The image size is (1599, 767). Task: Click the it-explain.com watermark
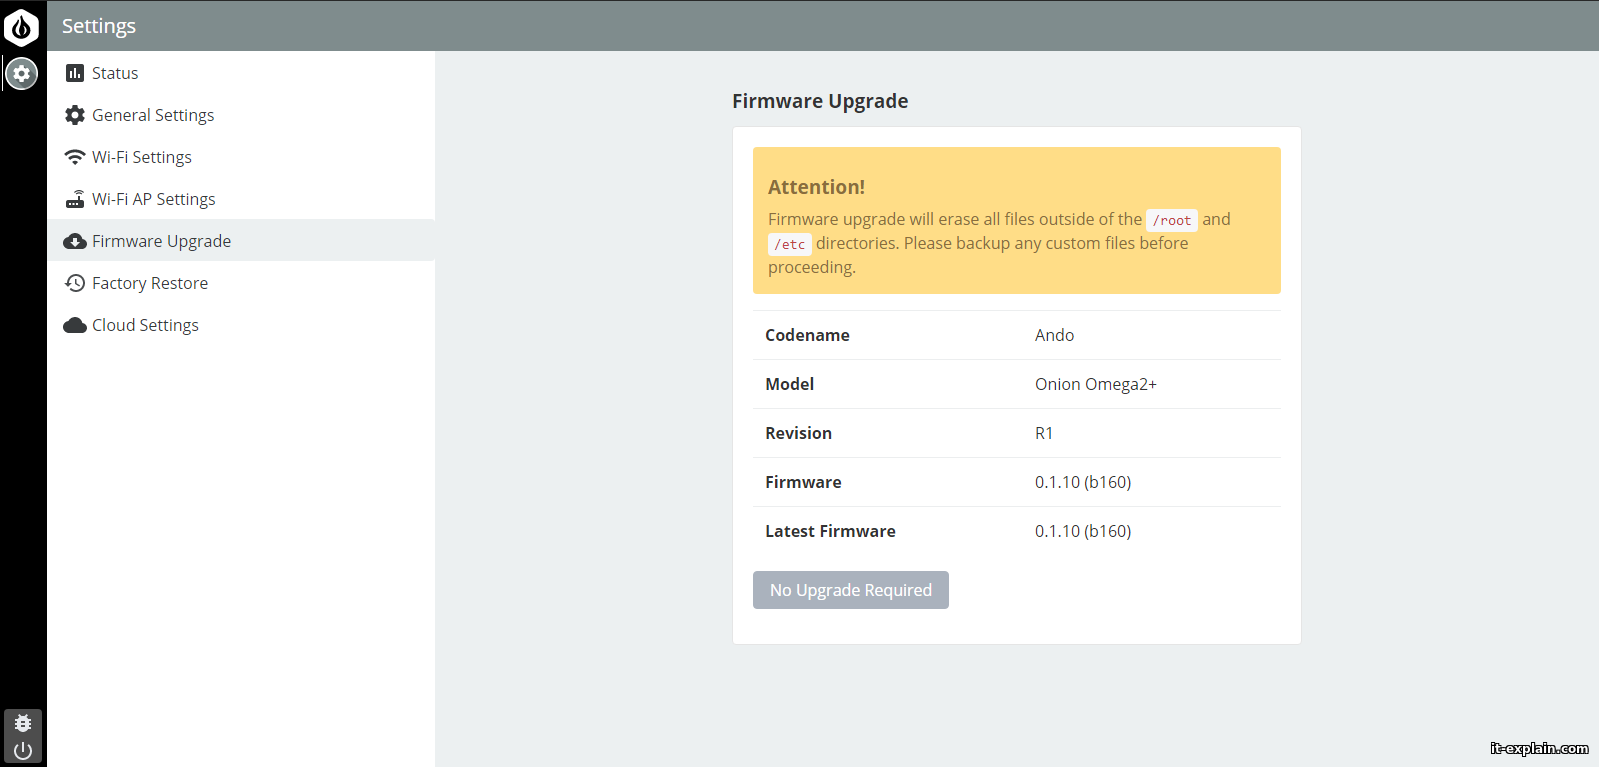1538,748
